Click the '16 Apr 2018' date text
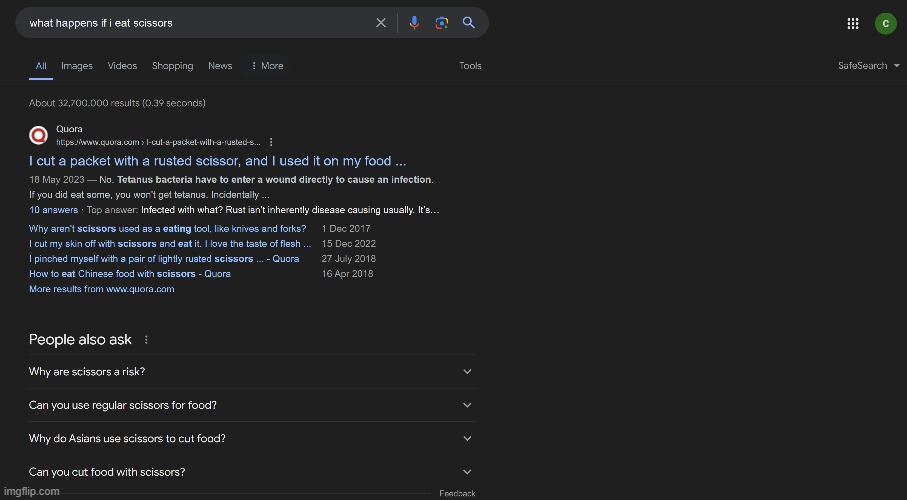Image resolution: width=907 pixels, height=500 pixels. coord(347,274)
